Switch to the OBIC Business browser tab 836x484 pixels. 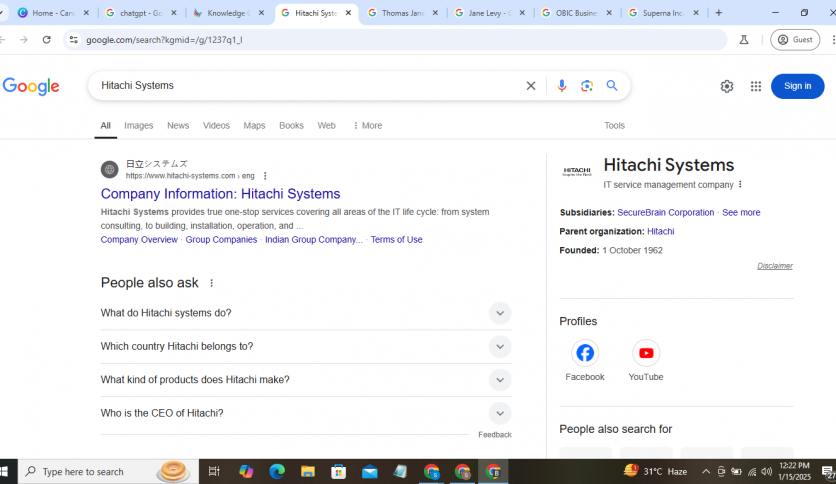pos(576,13)
